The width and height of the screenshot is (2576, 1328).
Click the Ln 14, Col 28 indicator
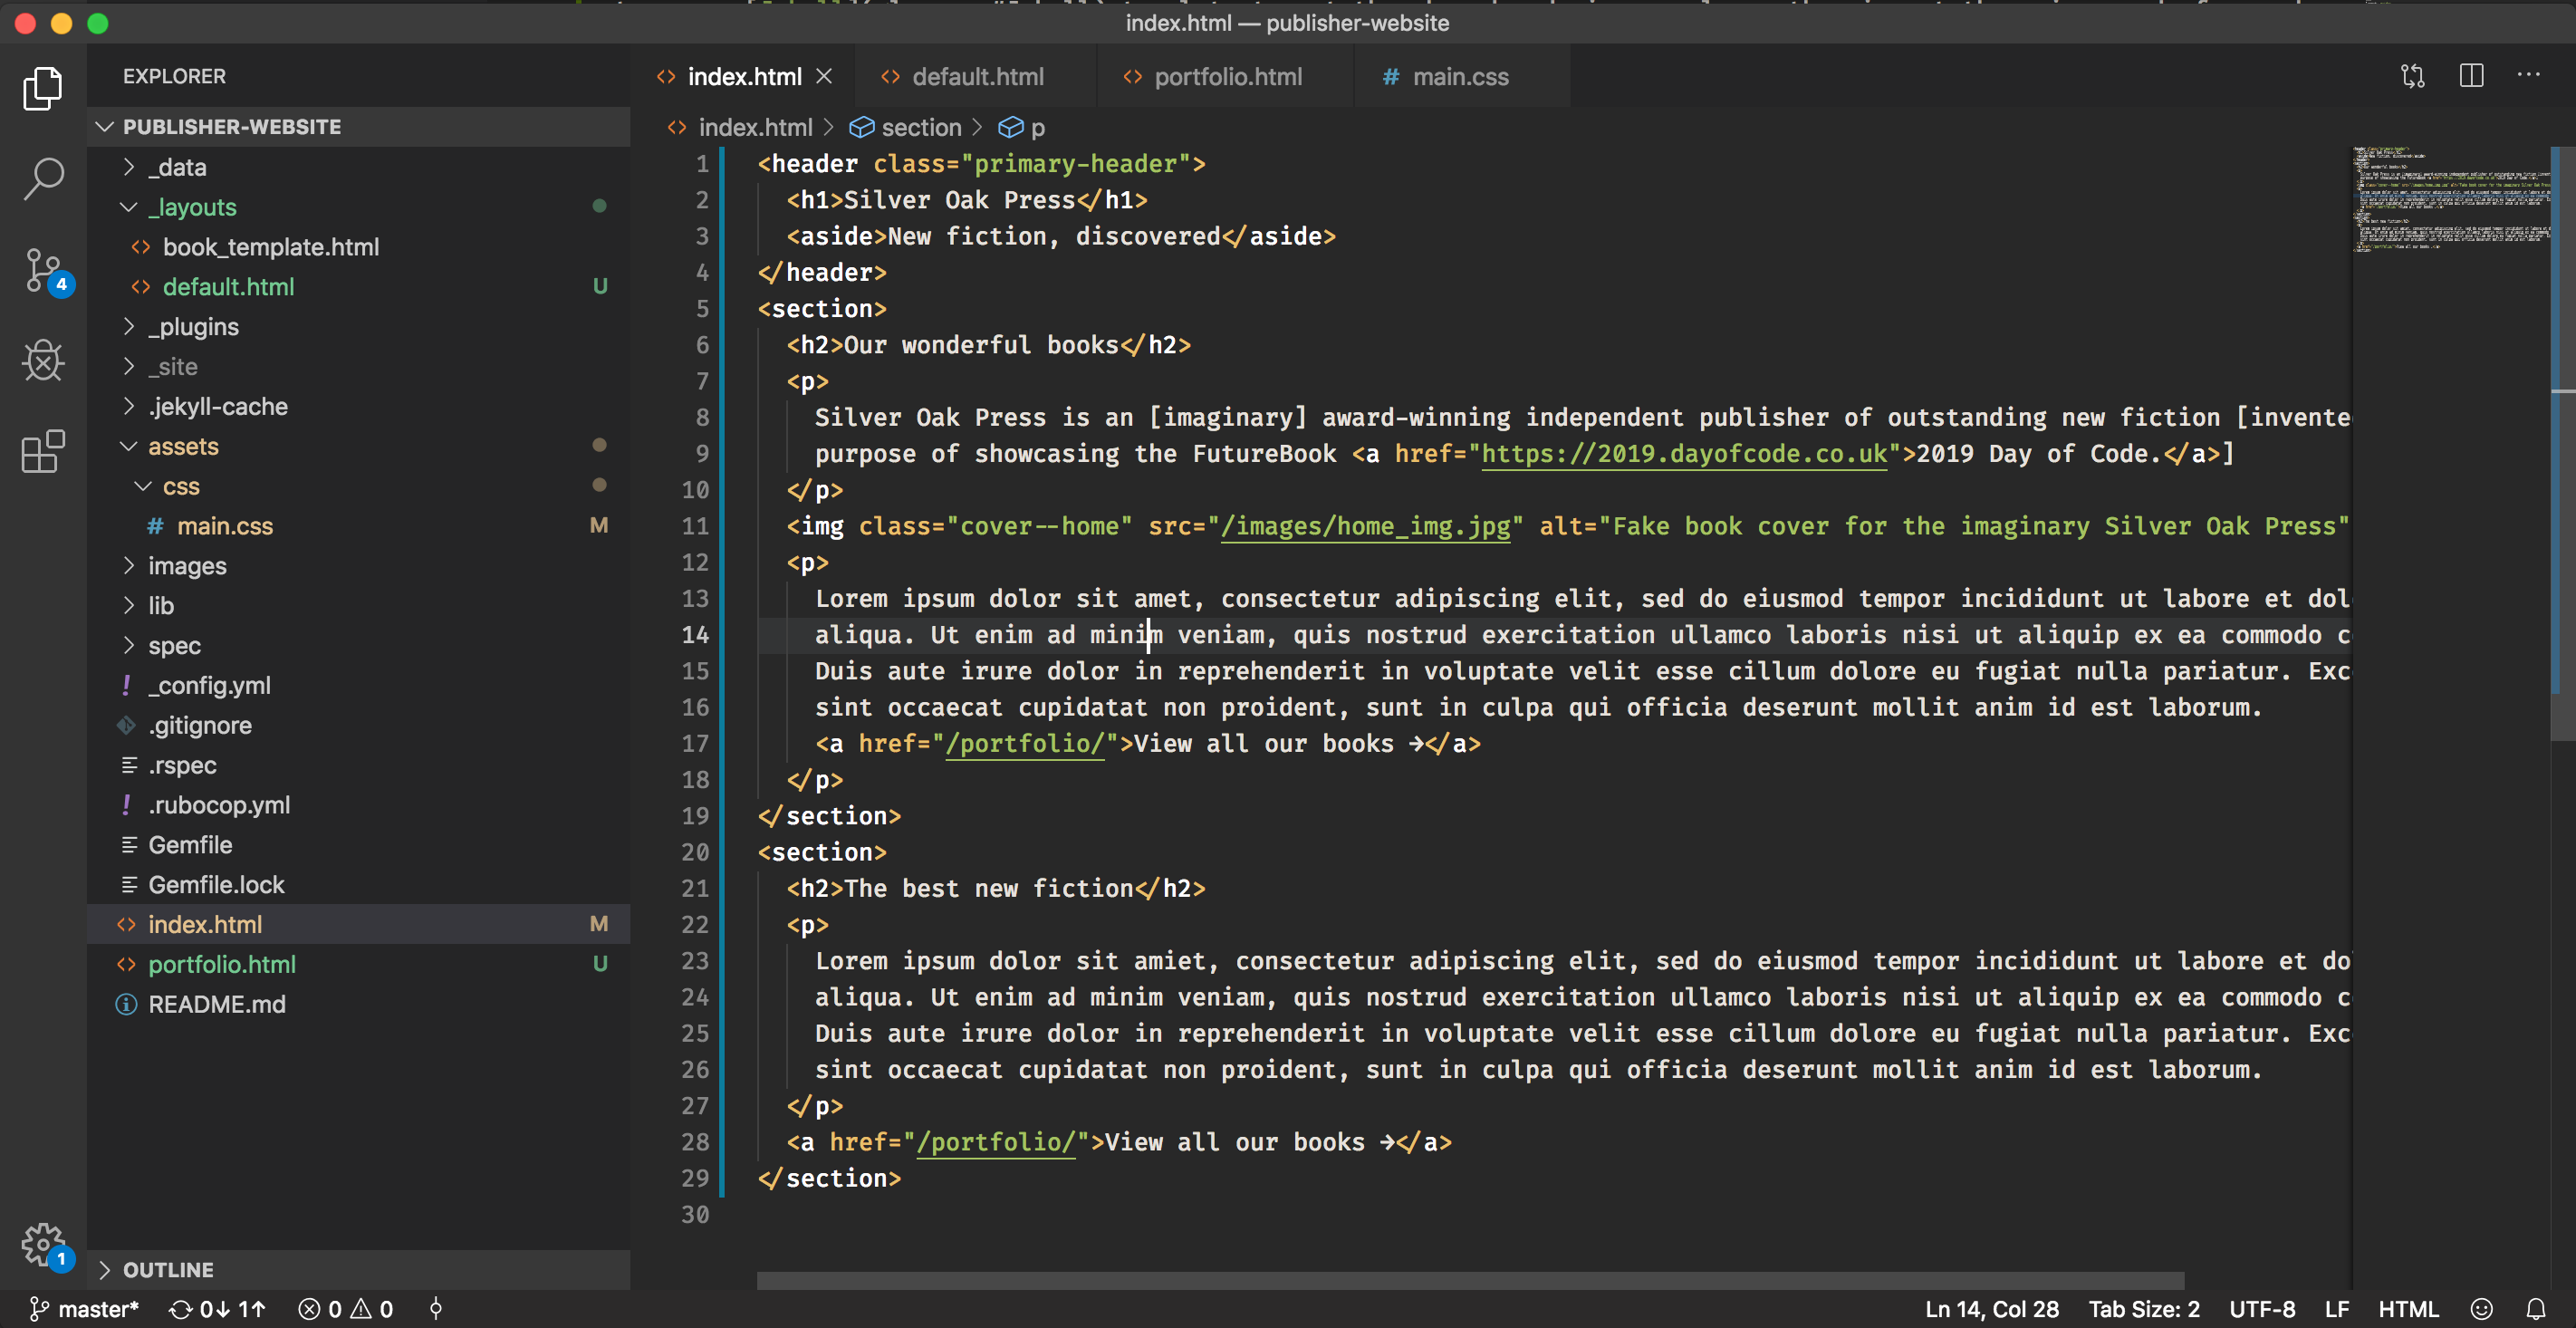point(1992,1309)
